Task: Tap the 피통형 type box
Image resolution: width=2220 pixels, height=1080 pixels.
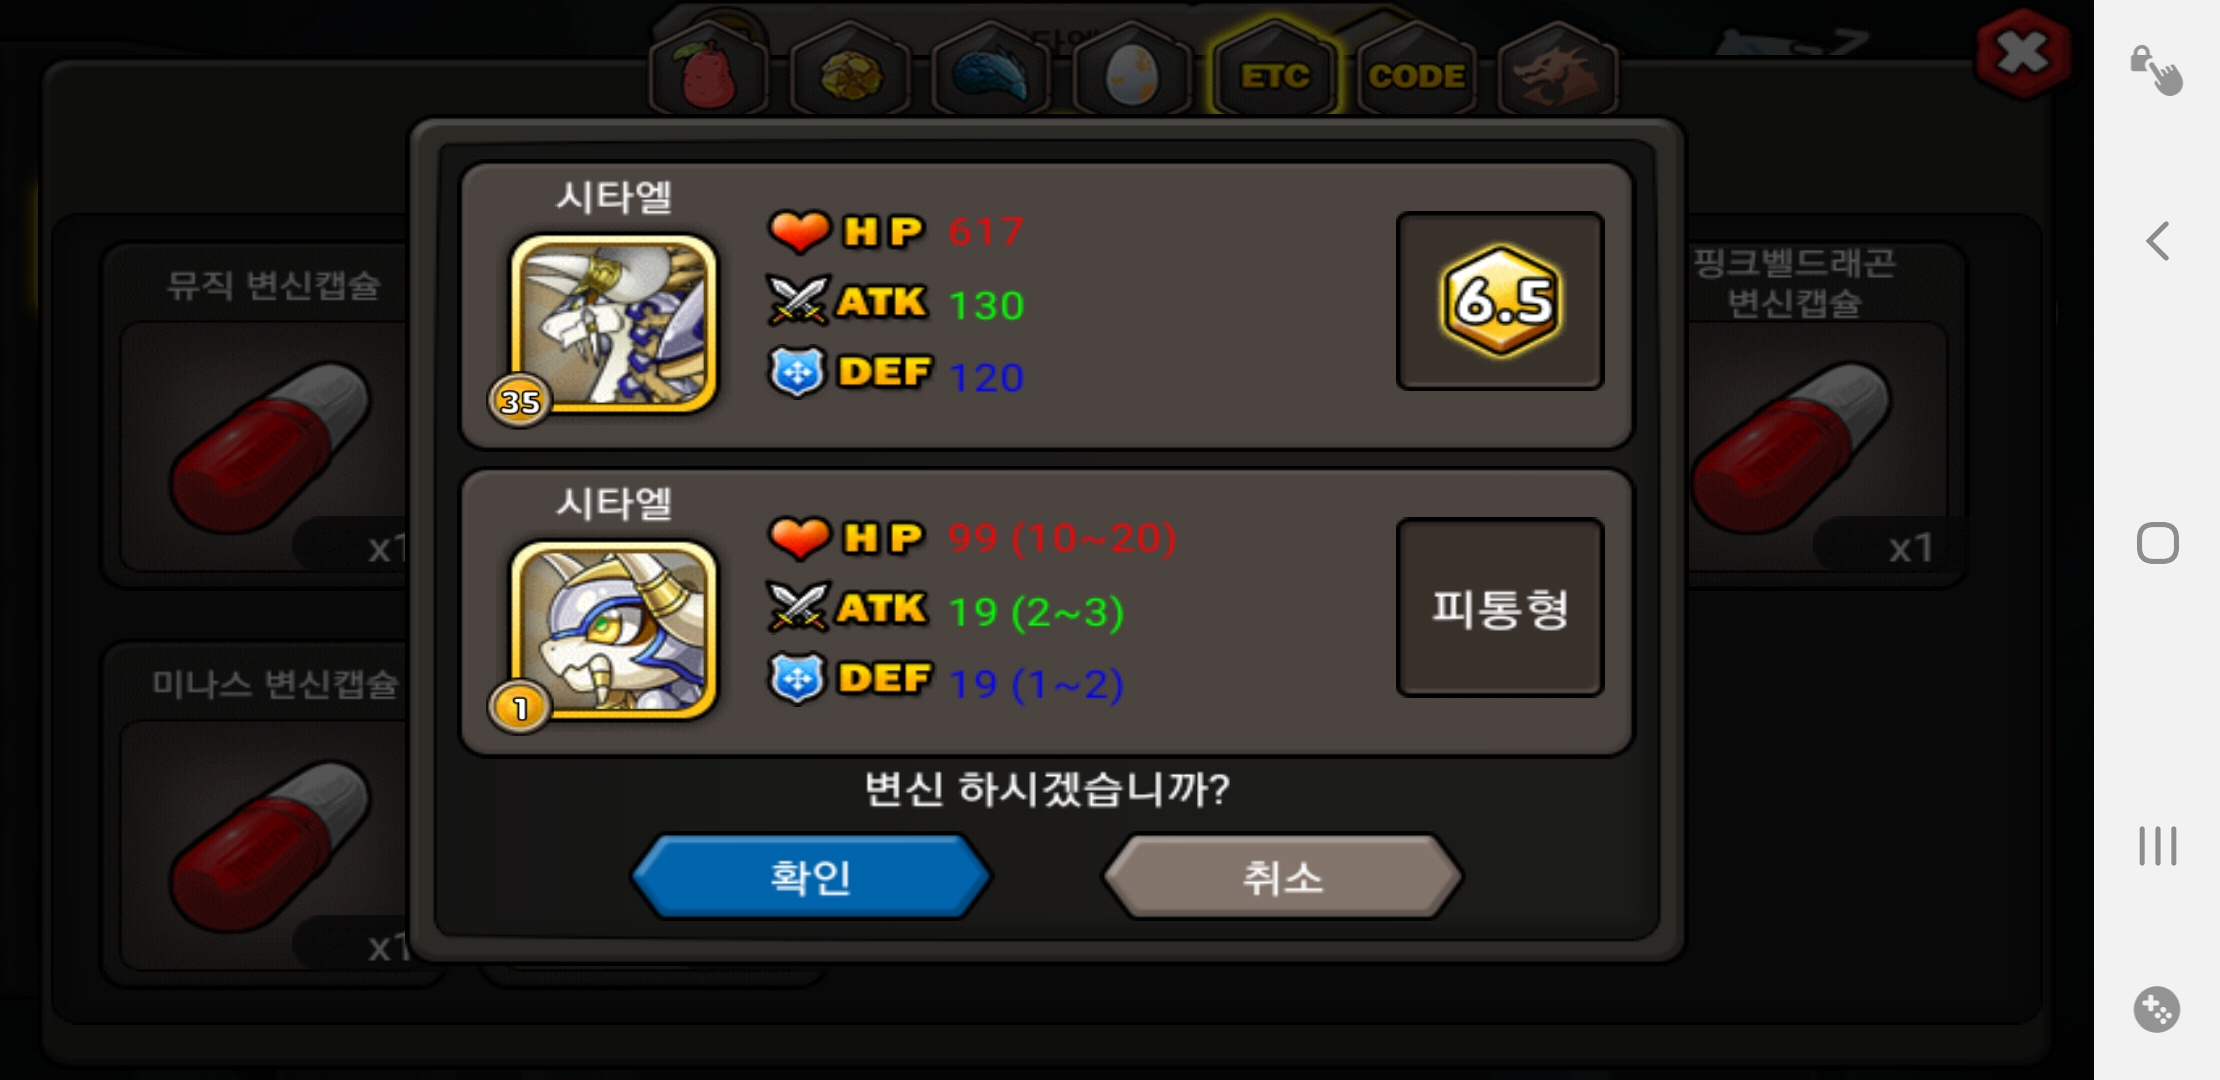Action: pos(1500,607)
